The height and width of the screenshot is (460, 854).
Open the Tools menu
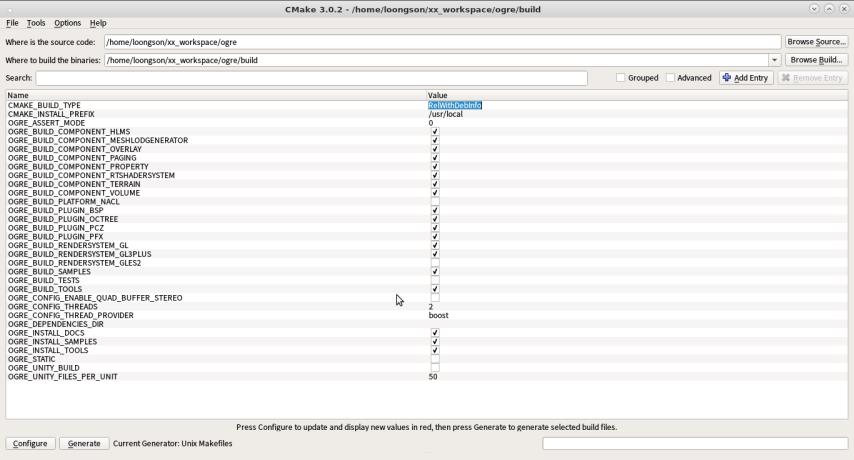click(x=36, y=23)
